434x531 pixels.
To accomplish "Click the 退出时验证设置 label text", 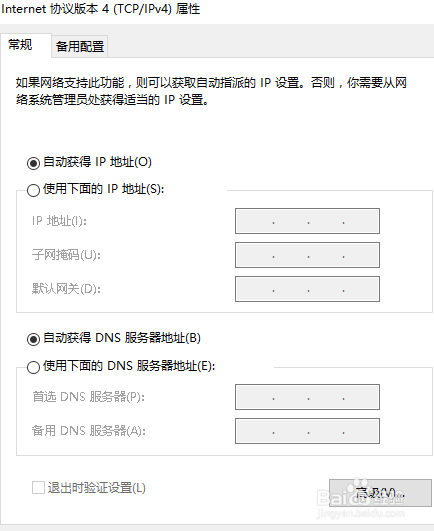I will pyautogui.click(x=96, y=488).
